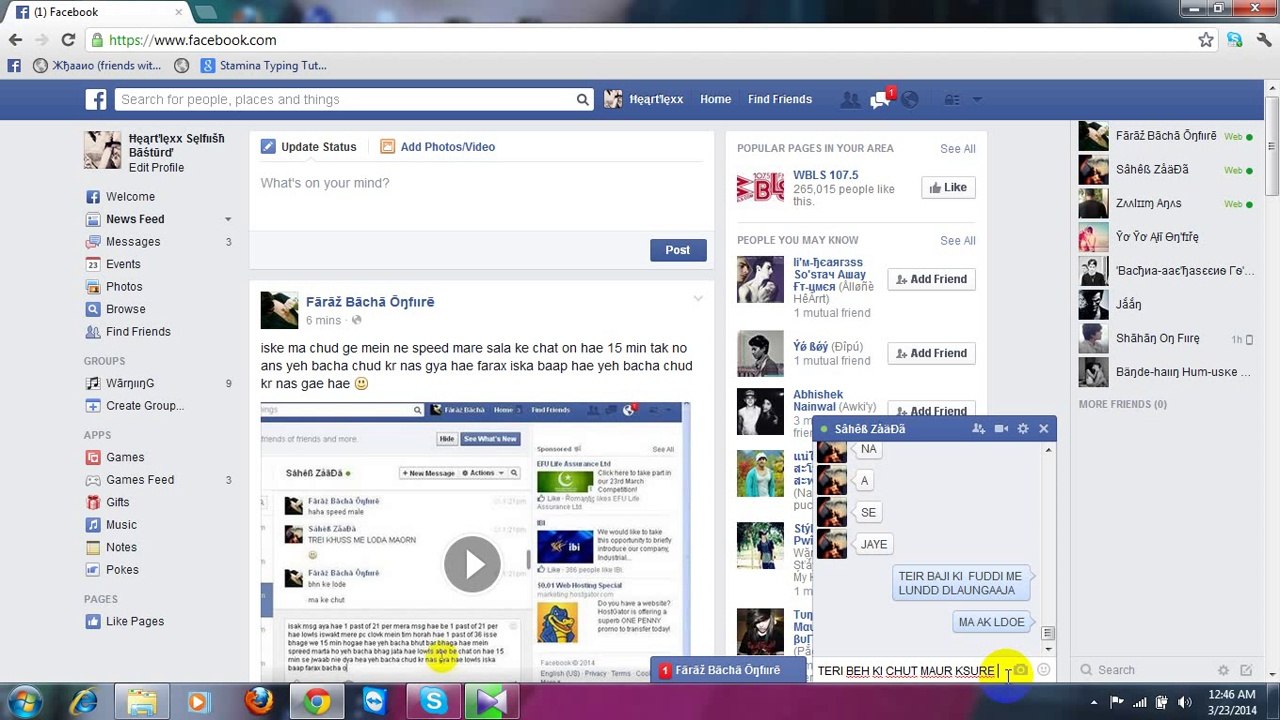Viewport: 1280px width, 720px height.
Task: Open Messages in the left sidebar
Action: [x=133, y=242]
